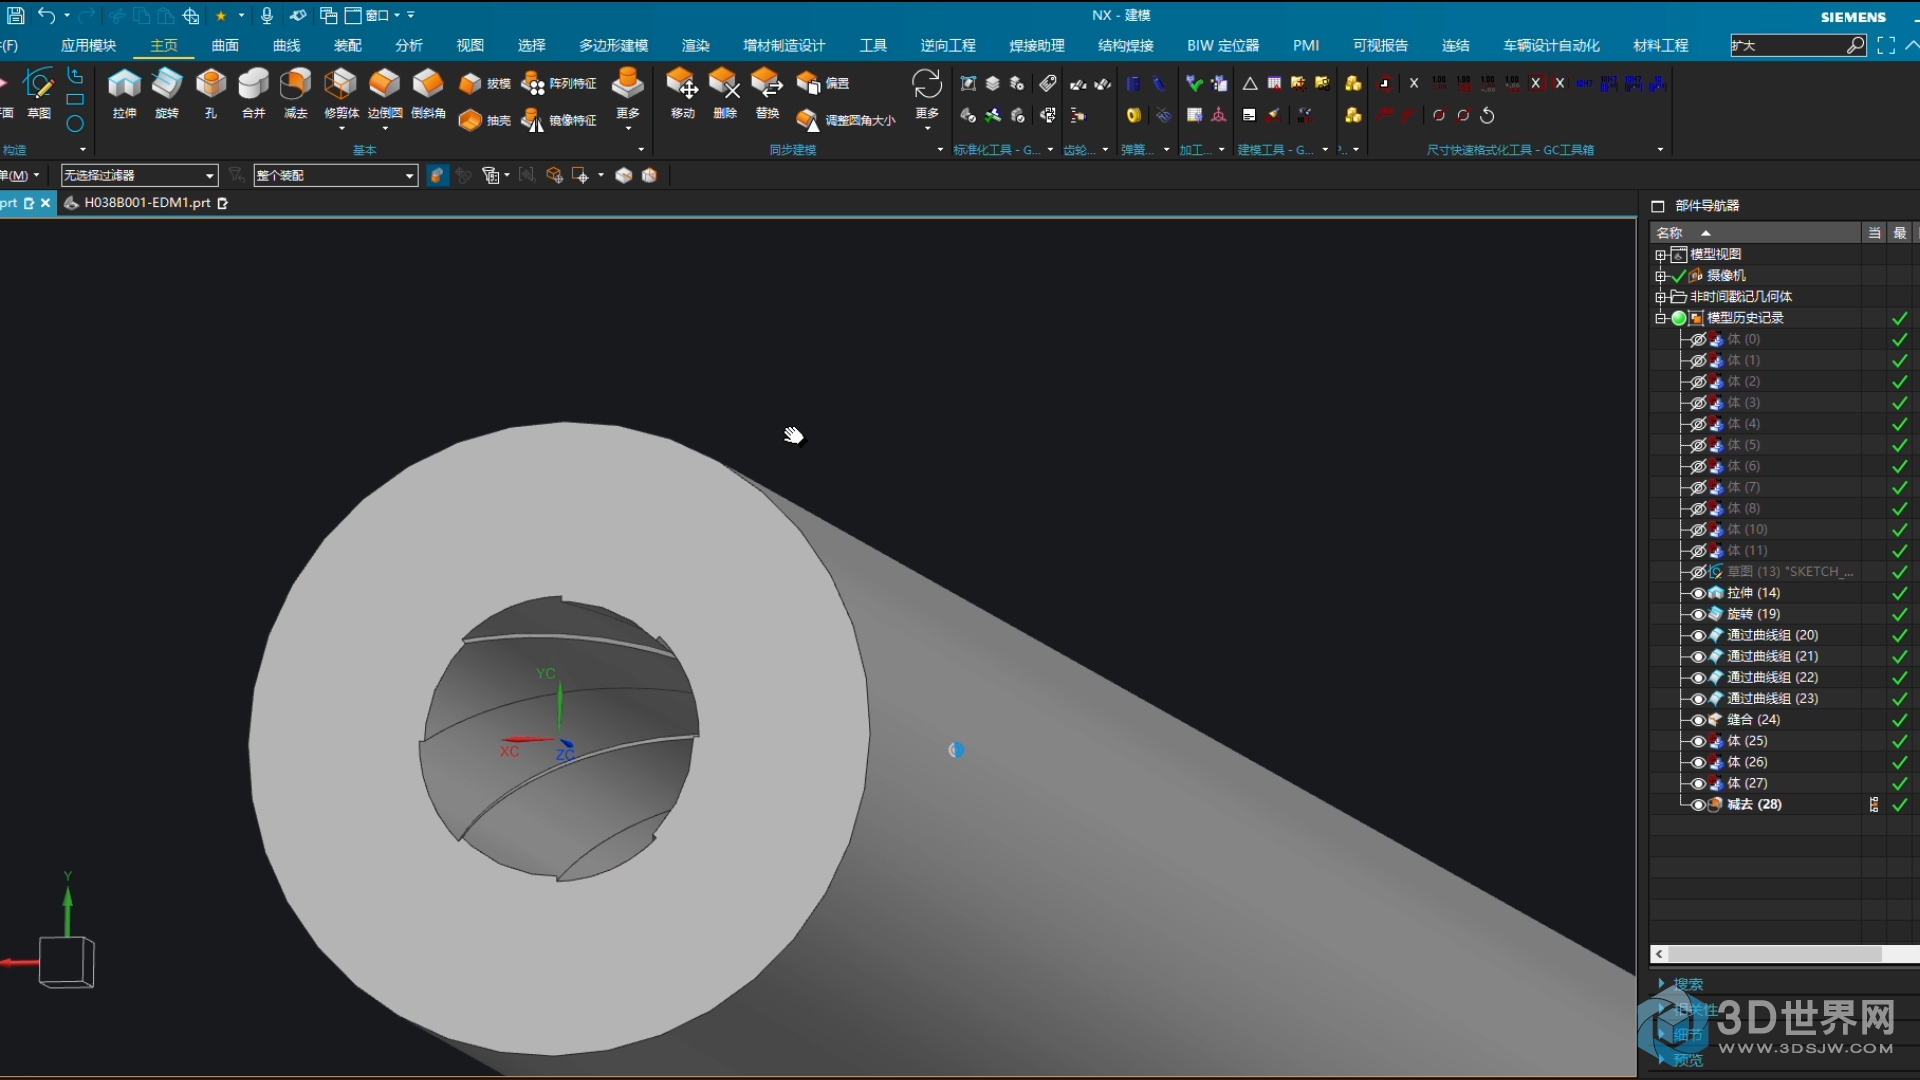Click the part navigator horizontal scrollbar
Screen dimensions: 1920x1080
point(1775,955)
